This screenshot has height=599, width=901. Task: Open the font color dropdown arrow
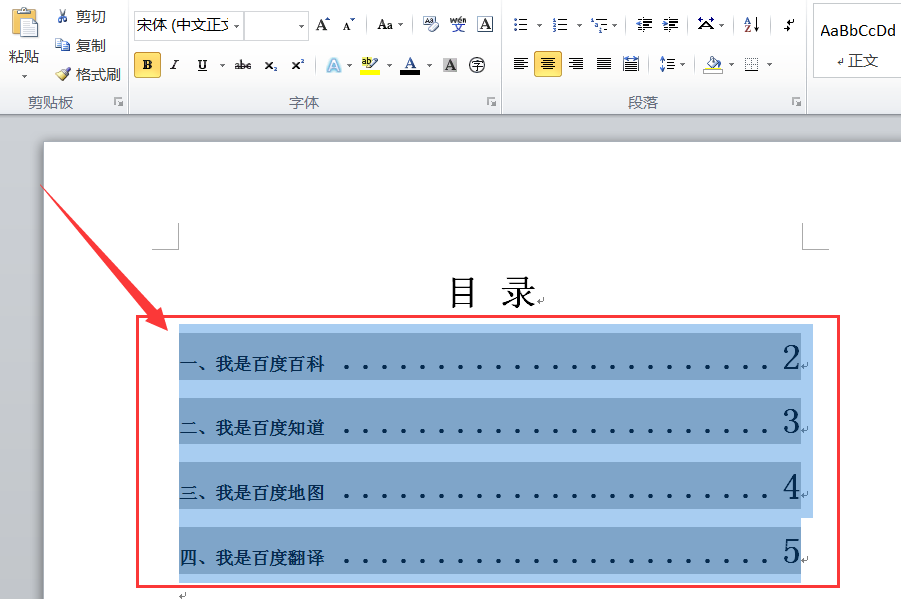coord(429,66)
